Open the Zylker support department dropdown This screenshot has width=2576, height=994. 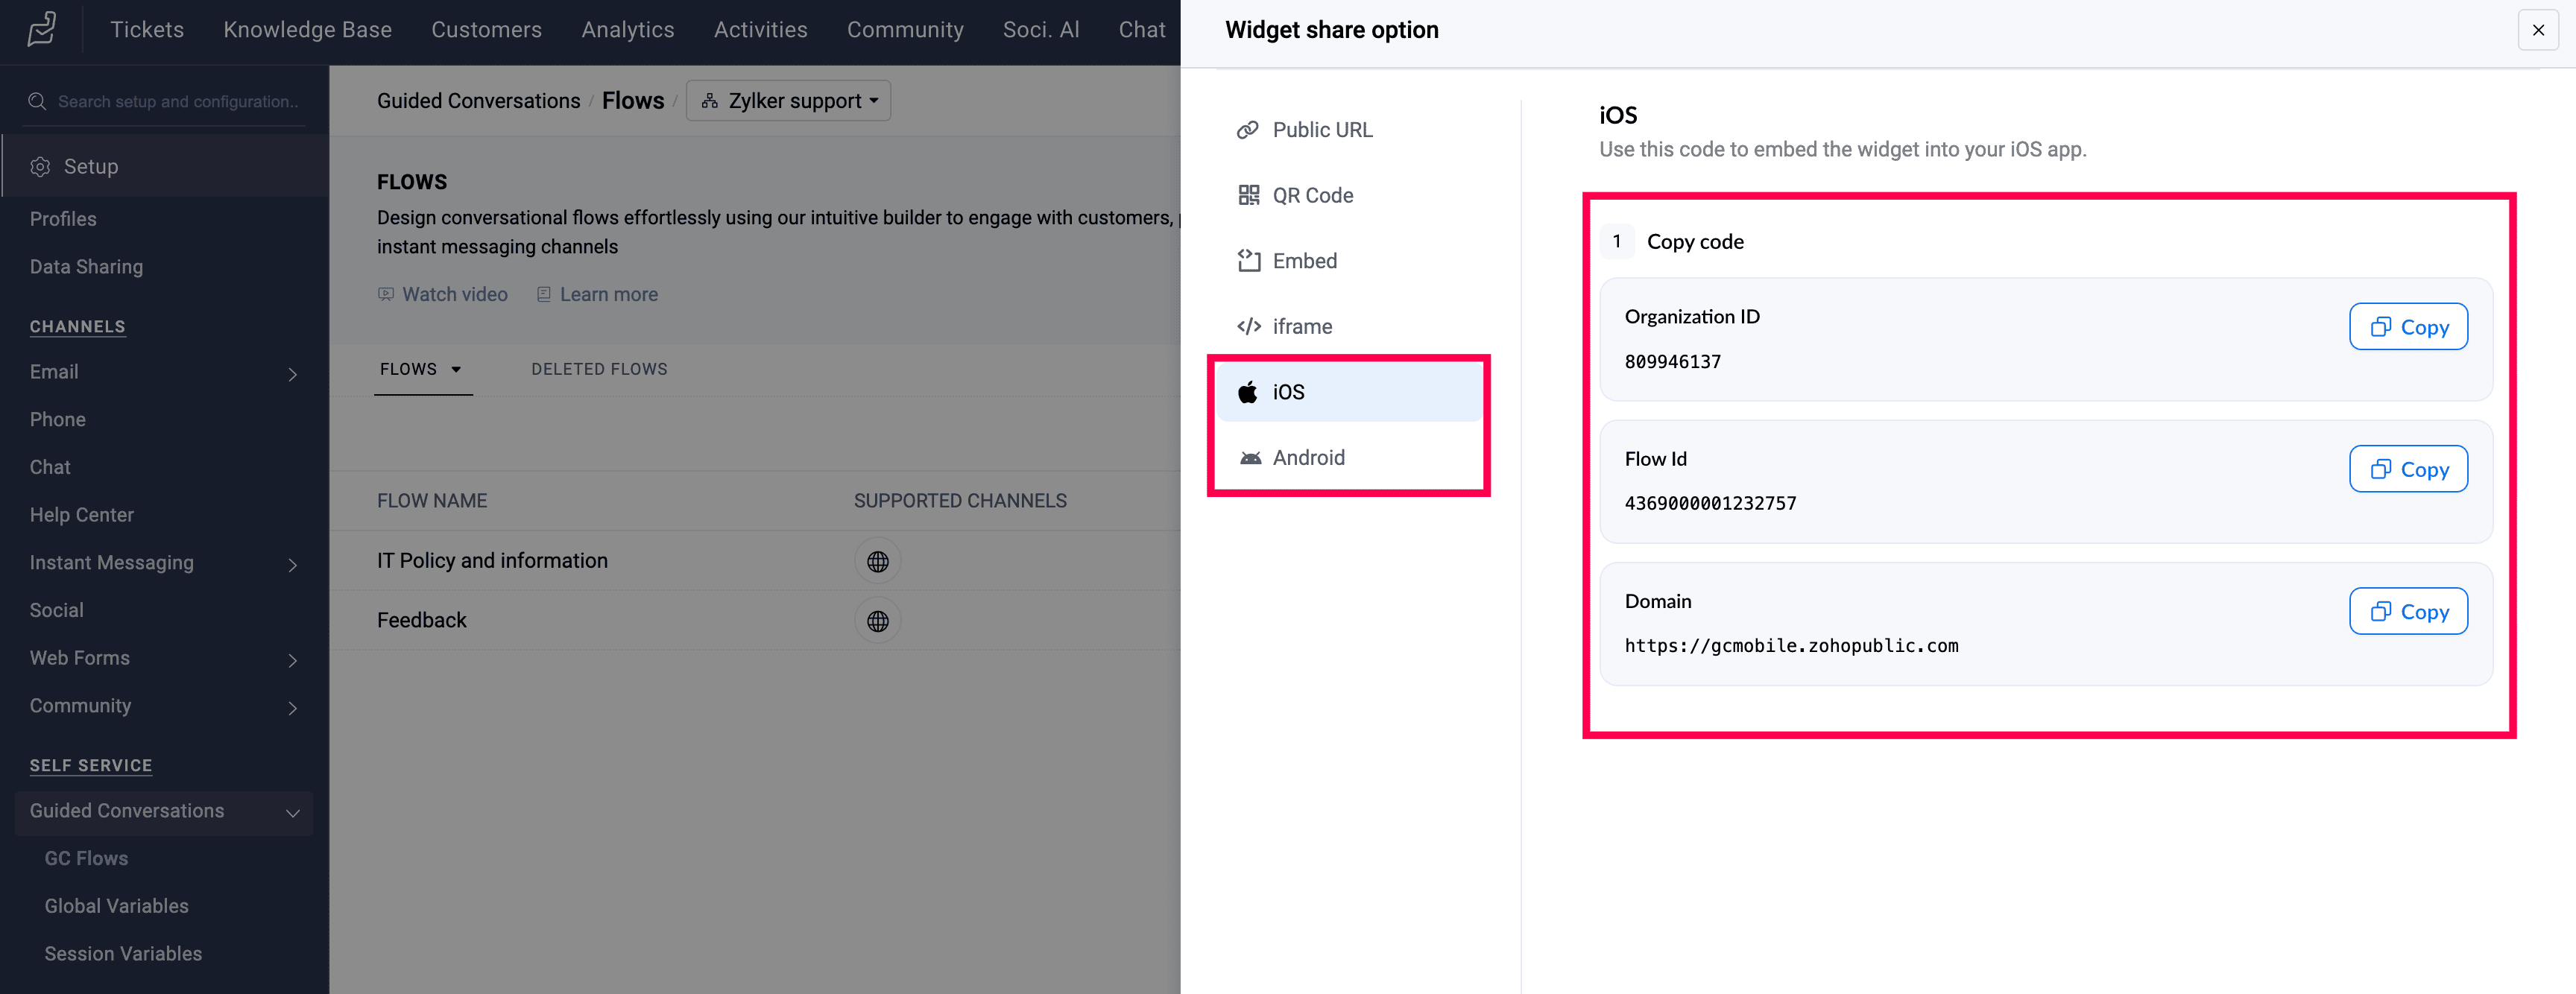tap(788, 101)
